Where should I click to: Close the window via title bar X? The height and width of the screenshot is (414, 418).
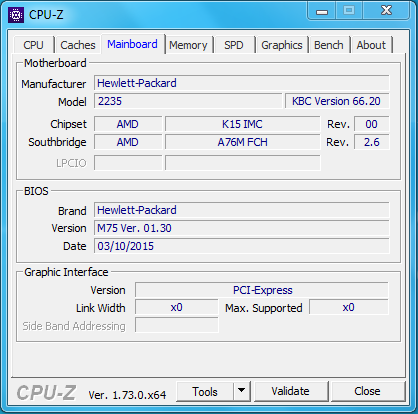(386, 11)
